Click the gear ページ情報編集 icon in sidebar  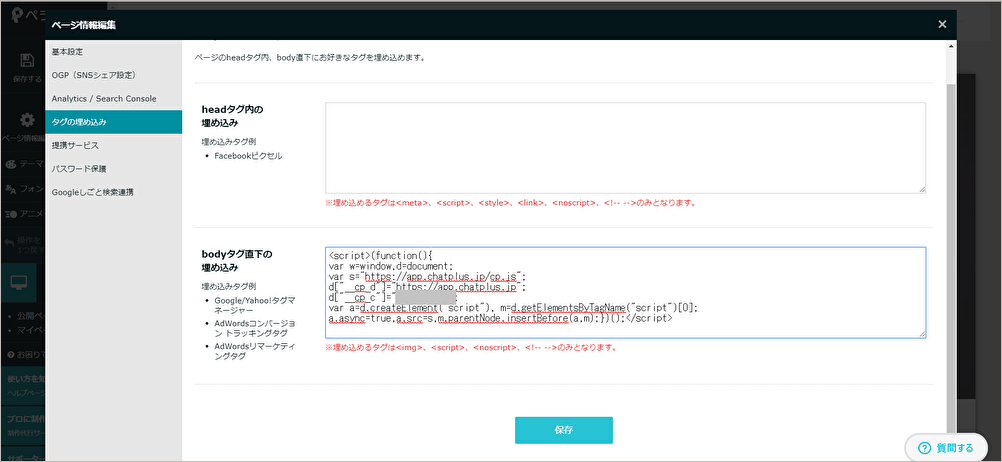tap(27, 120)
